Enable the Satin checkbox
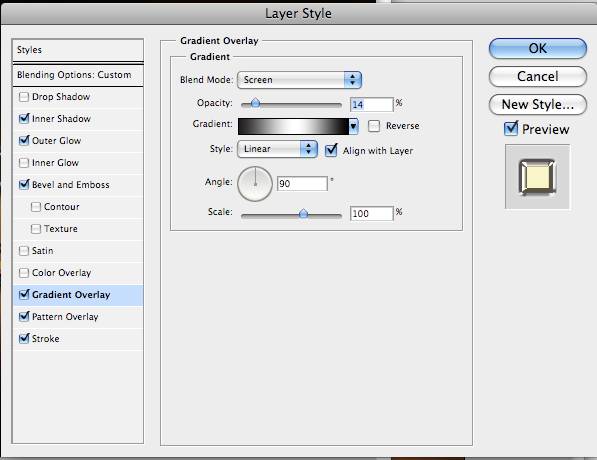 (x=24, y=251)
